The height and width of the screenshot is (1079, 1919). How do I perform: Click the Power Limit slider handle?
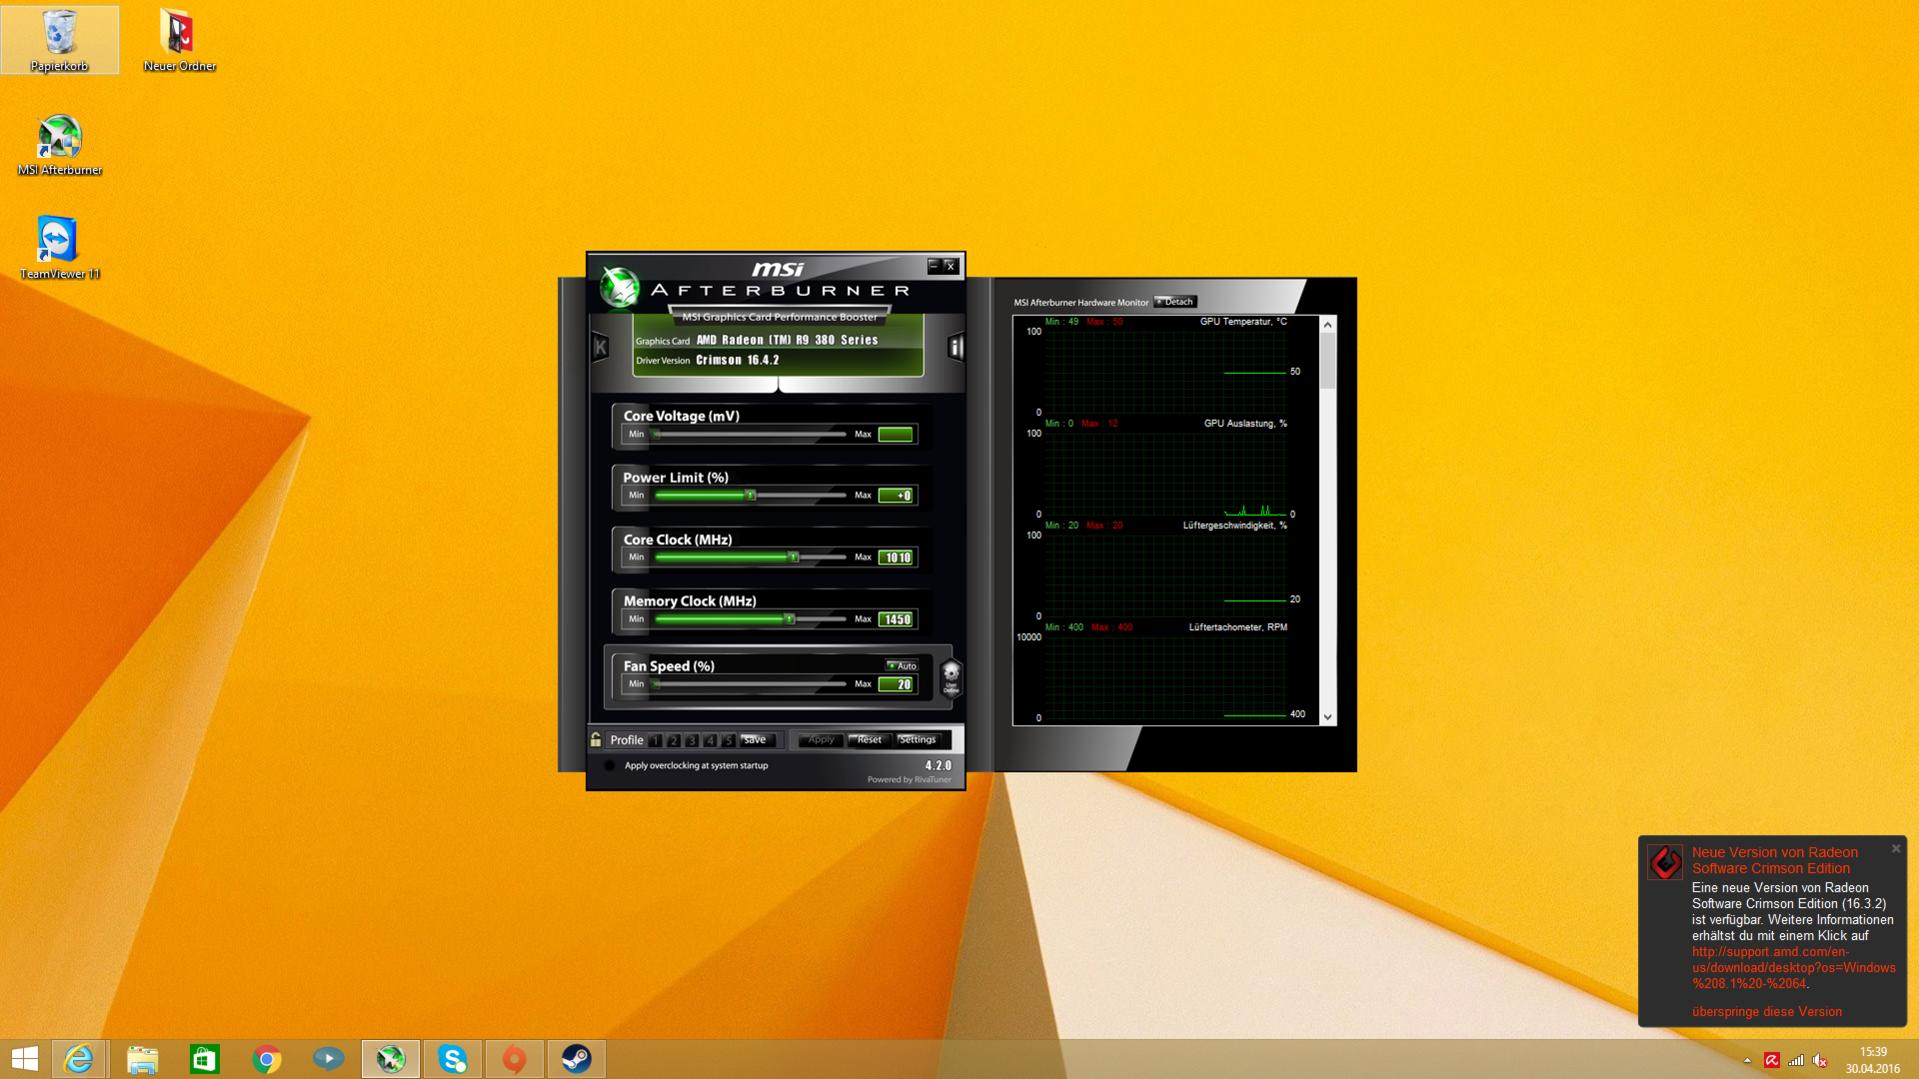coord(751,495)
